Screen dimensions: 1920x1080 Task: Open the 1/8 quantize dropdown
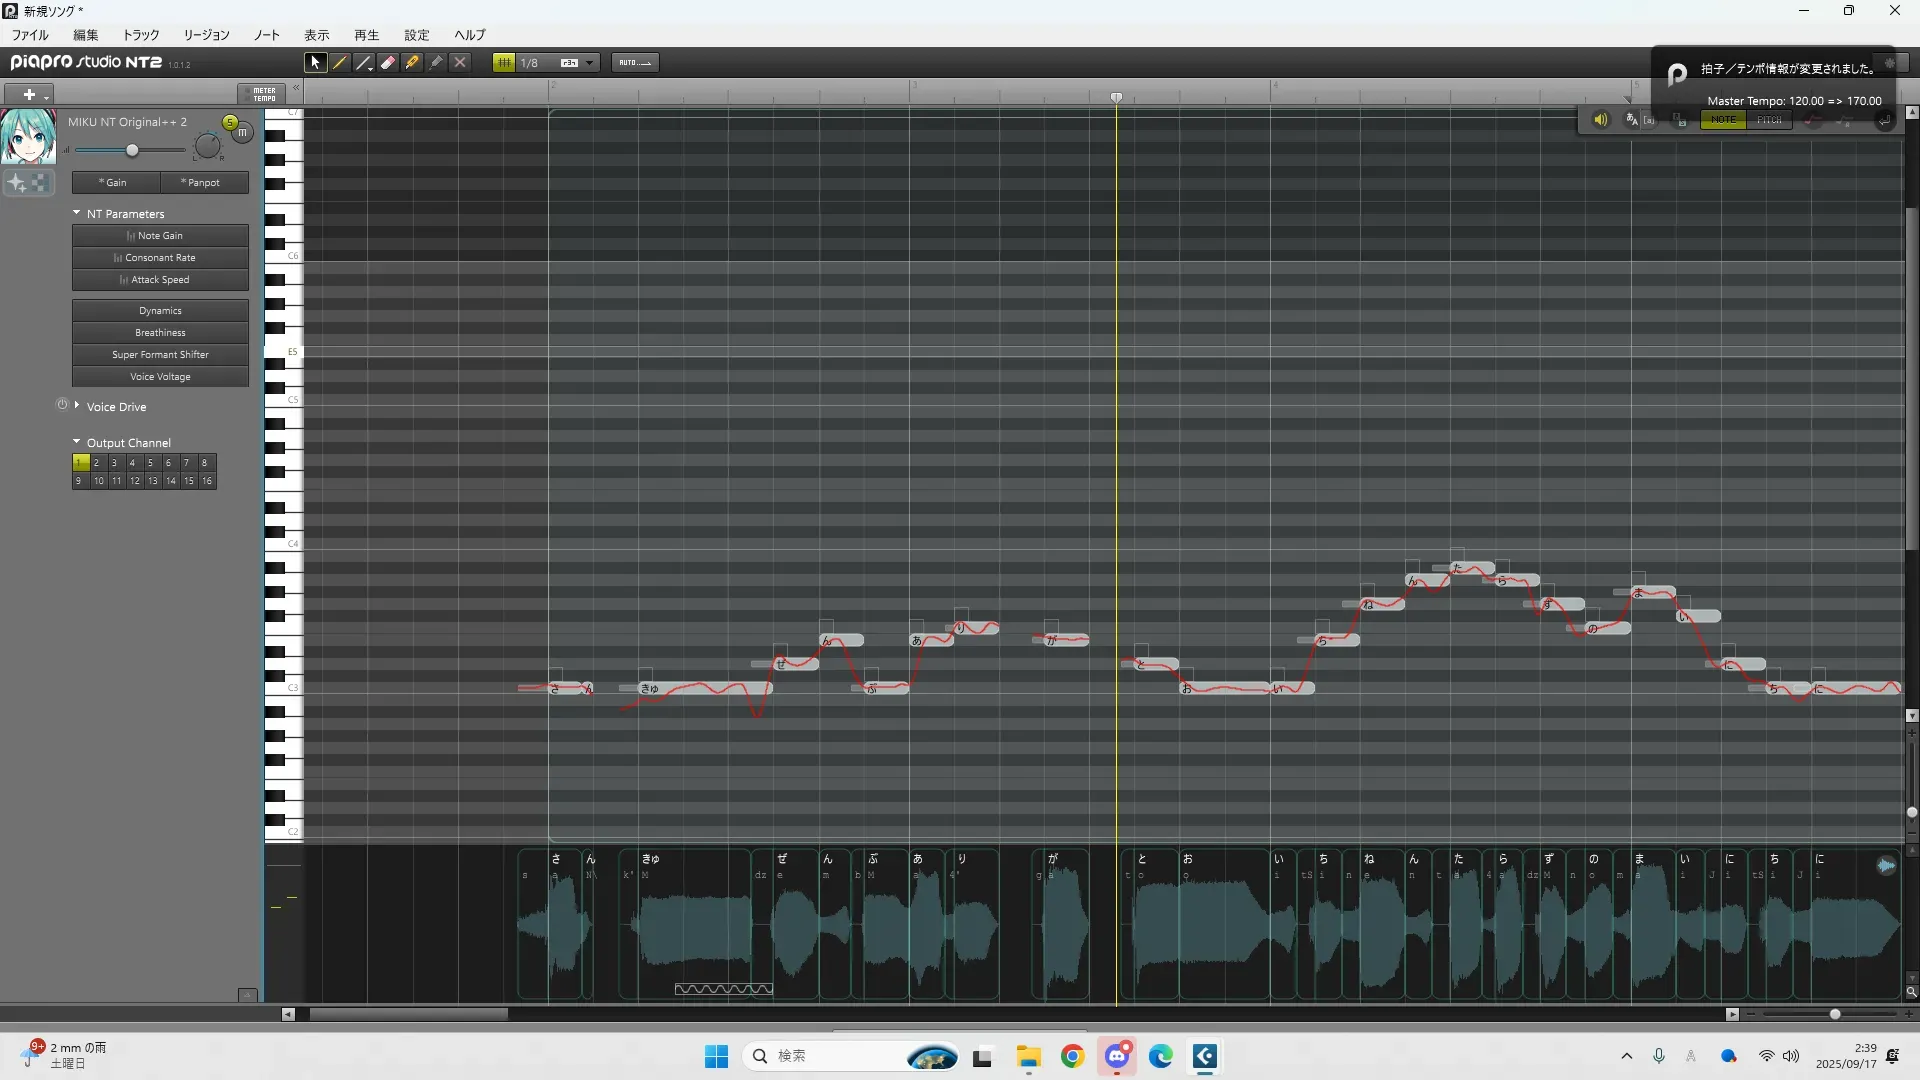[590, 62]
